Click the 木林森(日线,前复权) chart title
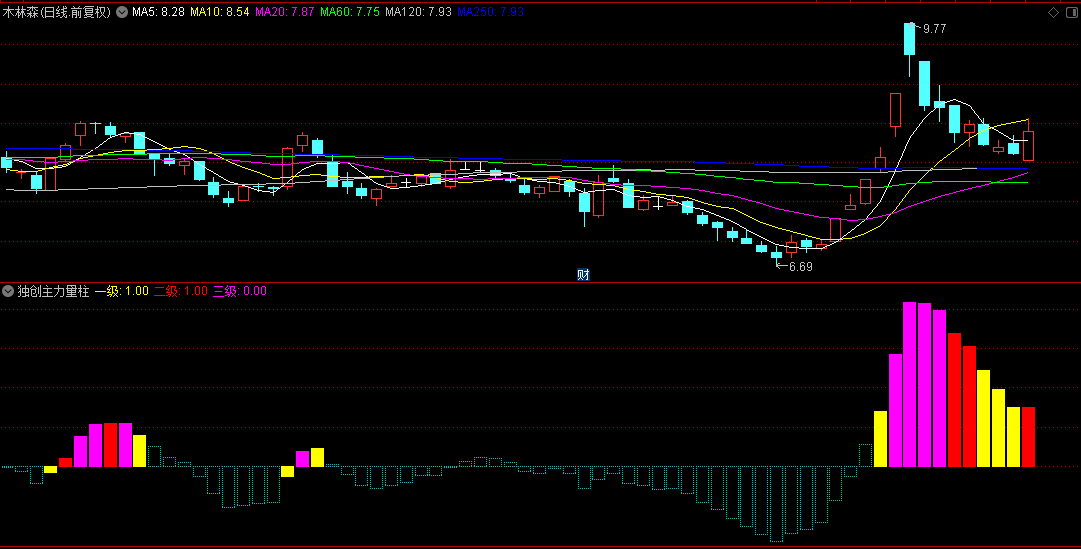Screen dimensions: 1081x549 tap(57, 12)
